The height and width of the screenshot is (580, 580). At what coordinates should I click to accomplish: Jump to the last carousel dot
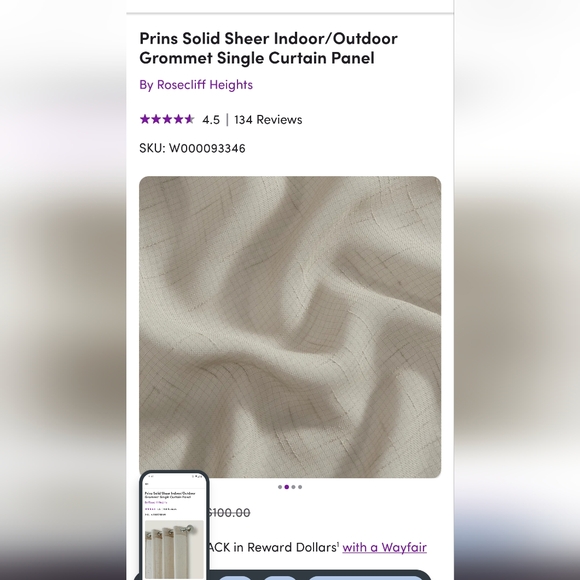click(x=300, y=487)
